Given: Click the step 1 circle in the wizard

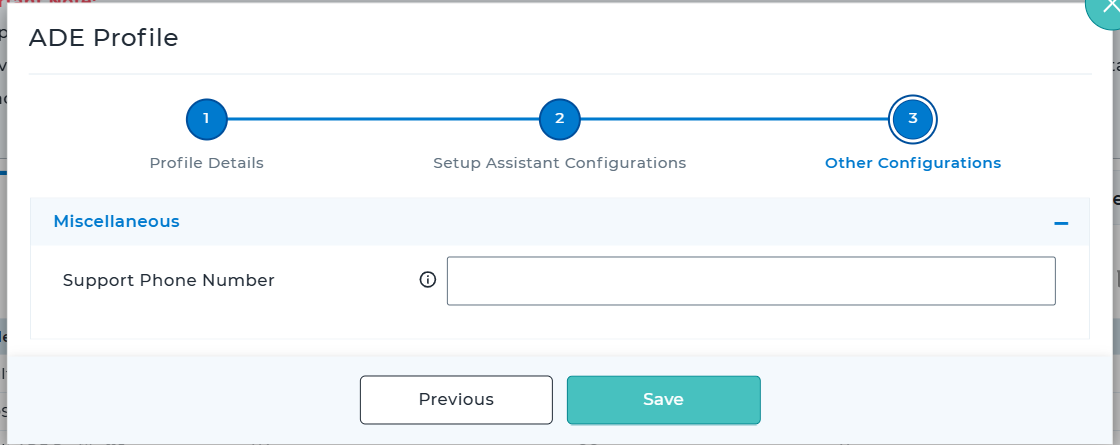Looking at the screenshot, I should [x=206, y=119].
